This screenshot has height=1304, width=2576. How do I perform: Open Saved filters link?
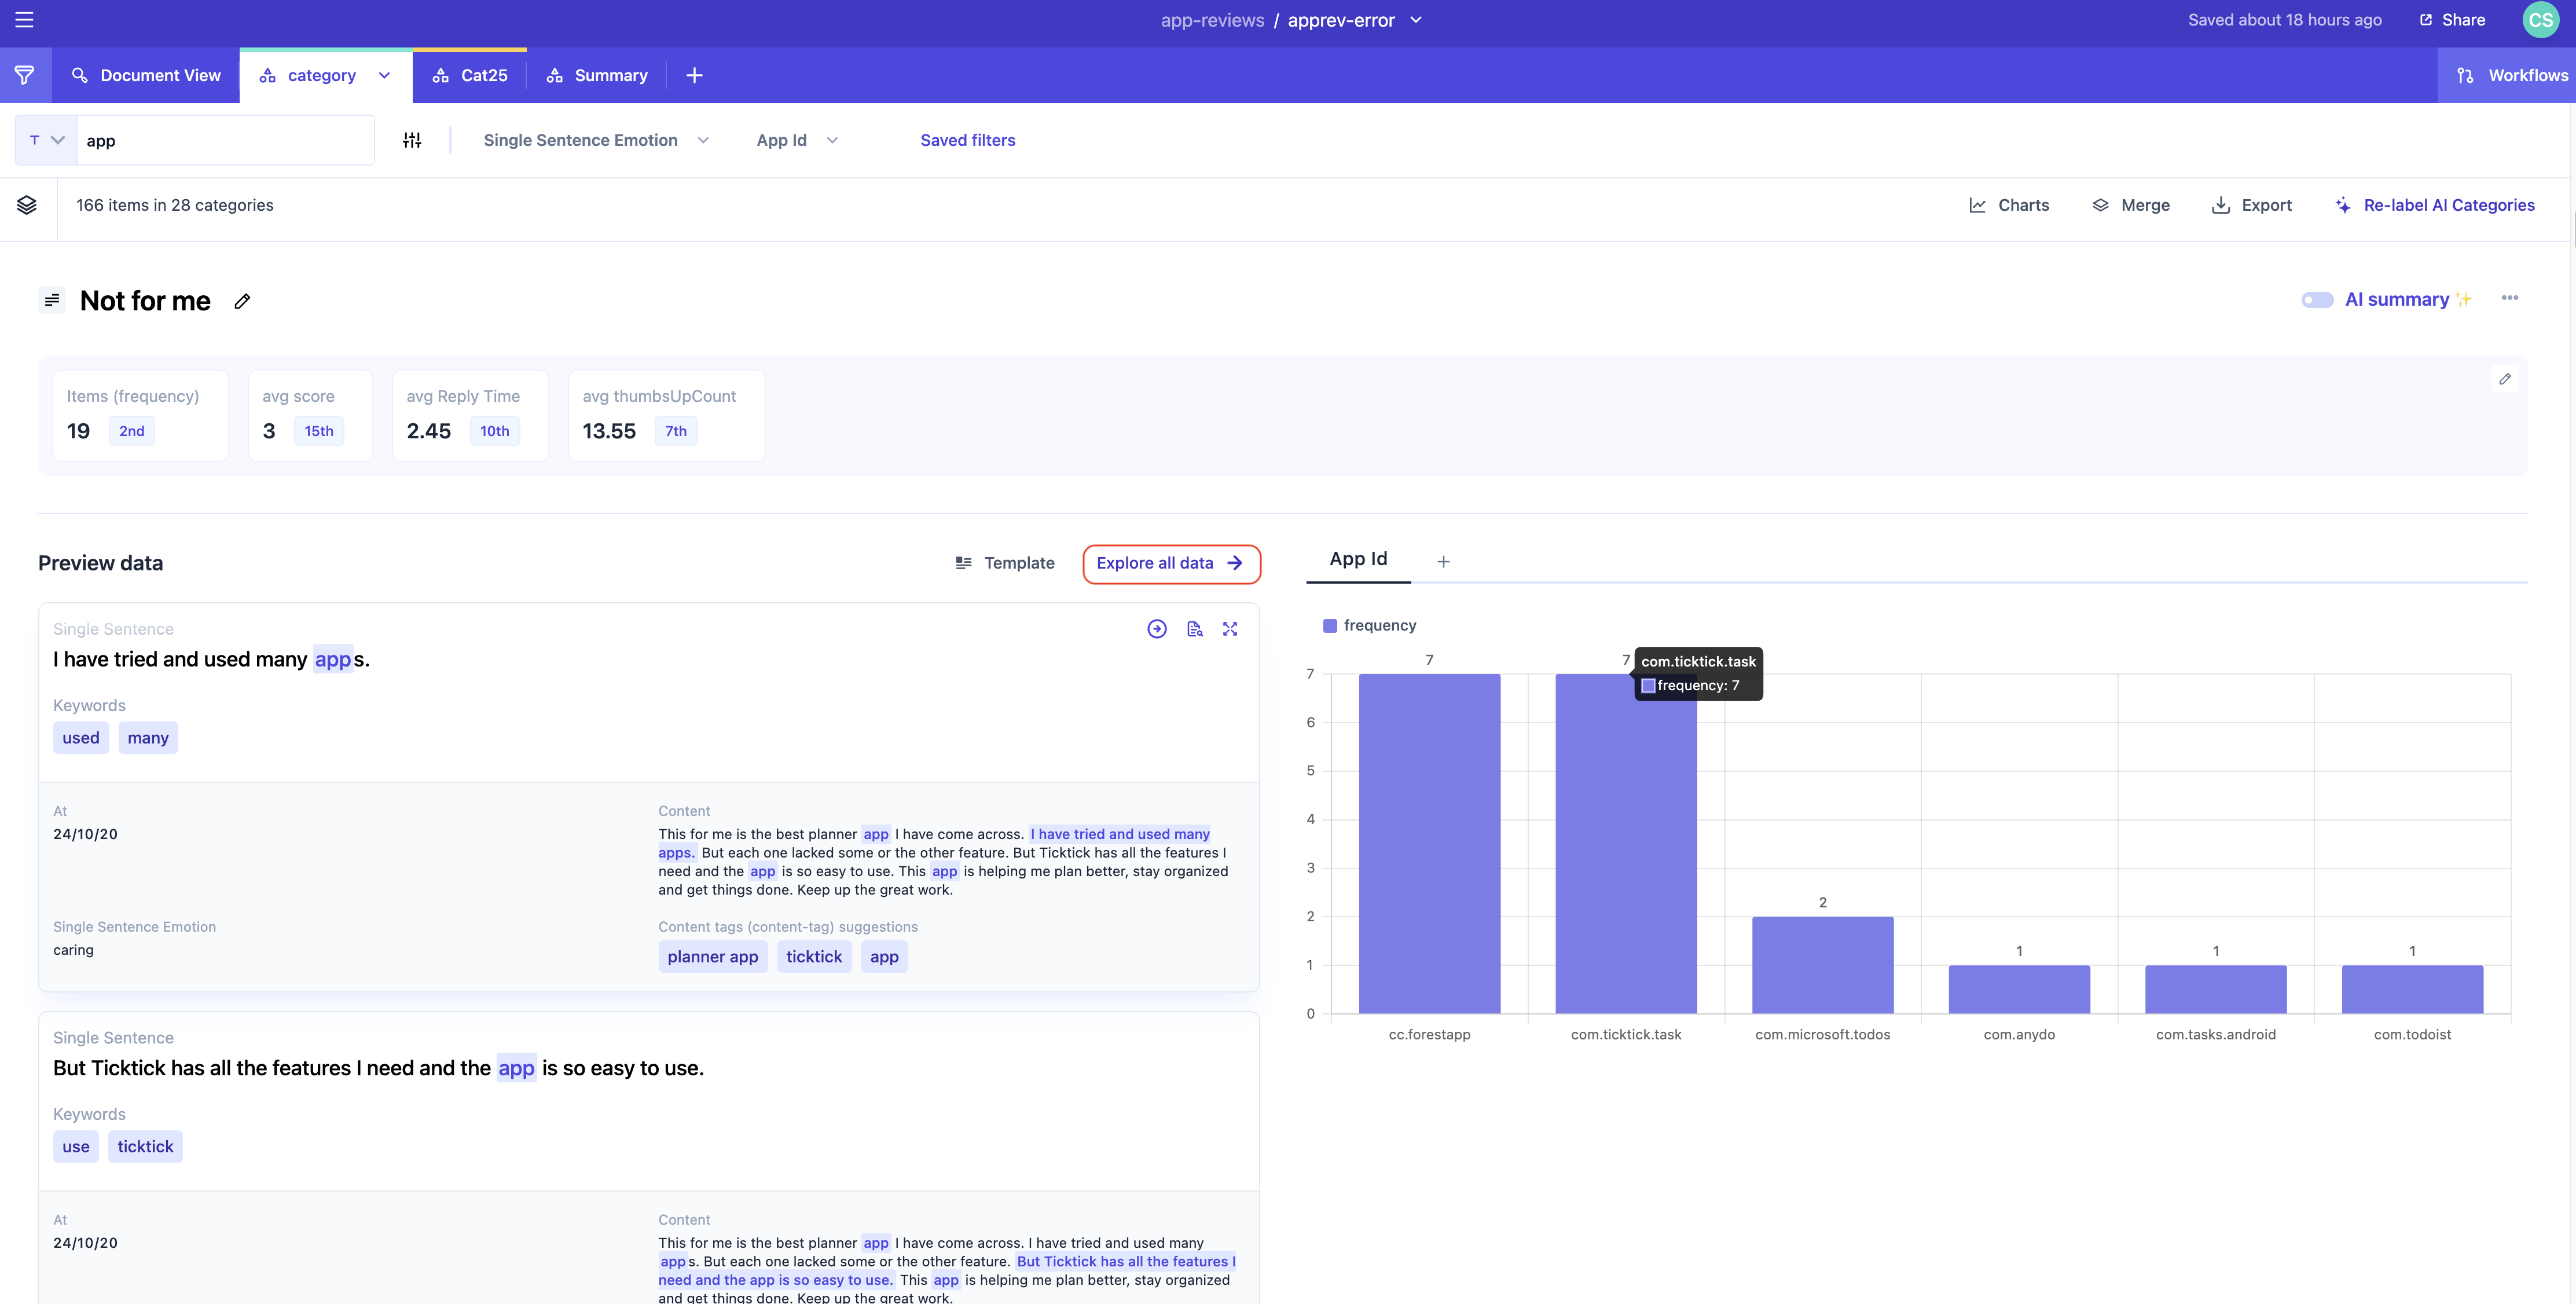(x=967, y=140)
